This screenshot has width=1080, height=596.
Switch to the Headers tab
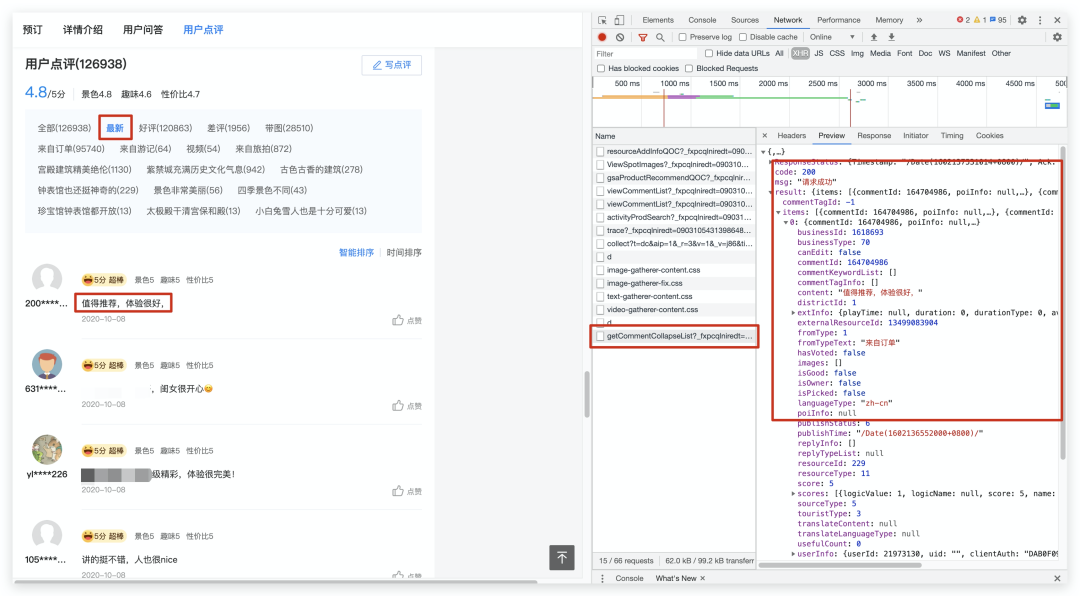pyautogui.click(x=791, y=136)
